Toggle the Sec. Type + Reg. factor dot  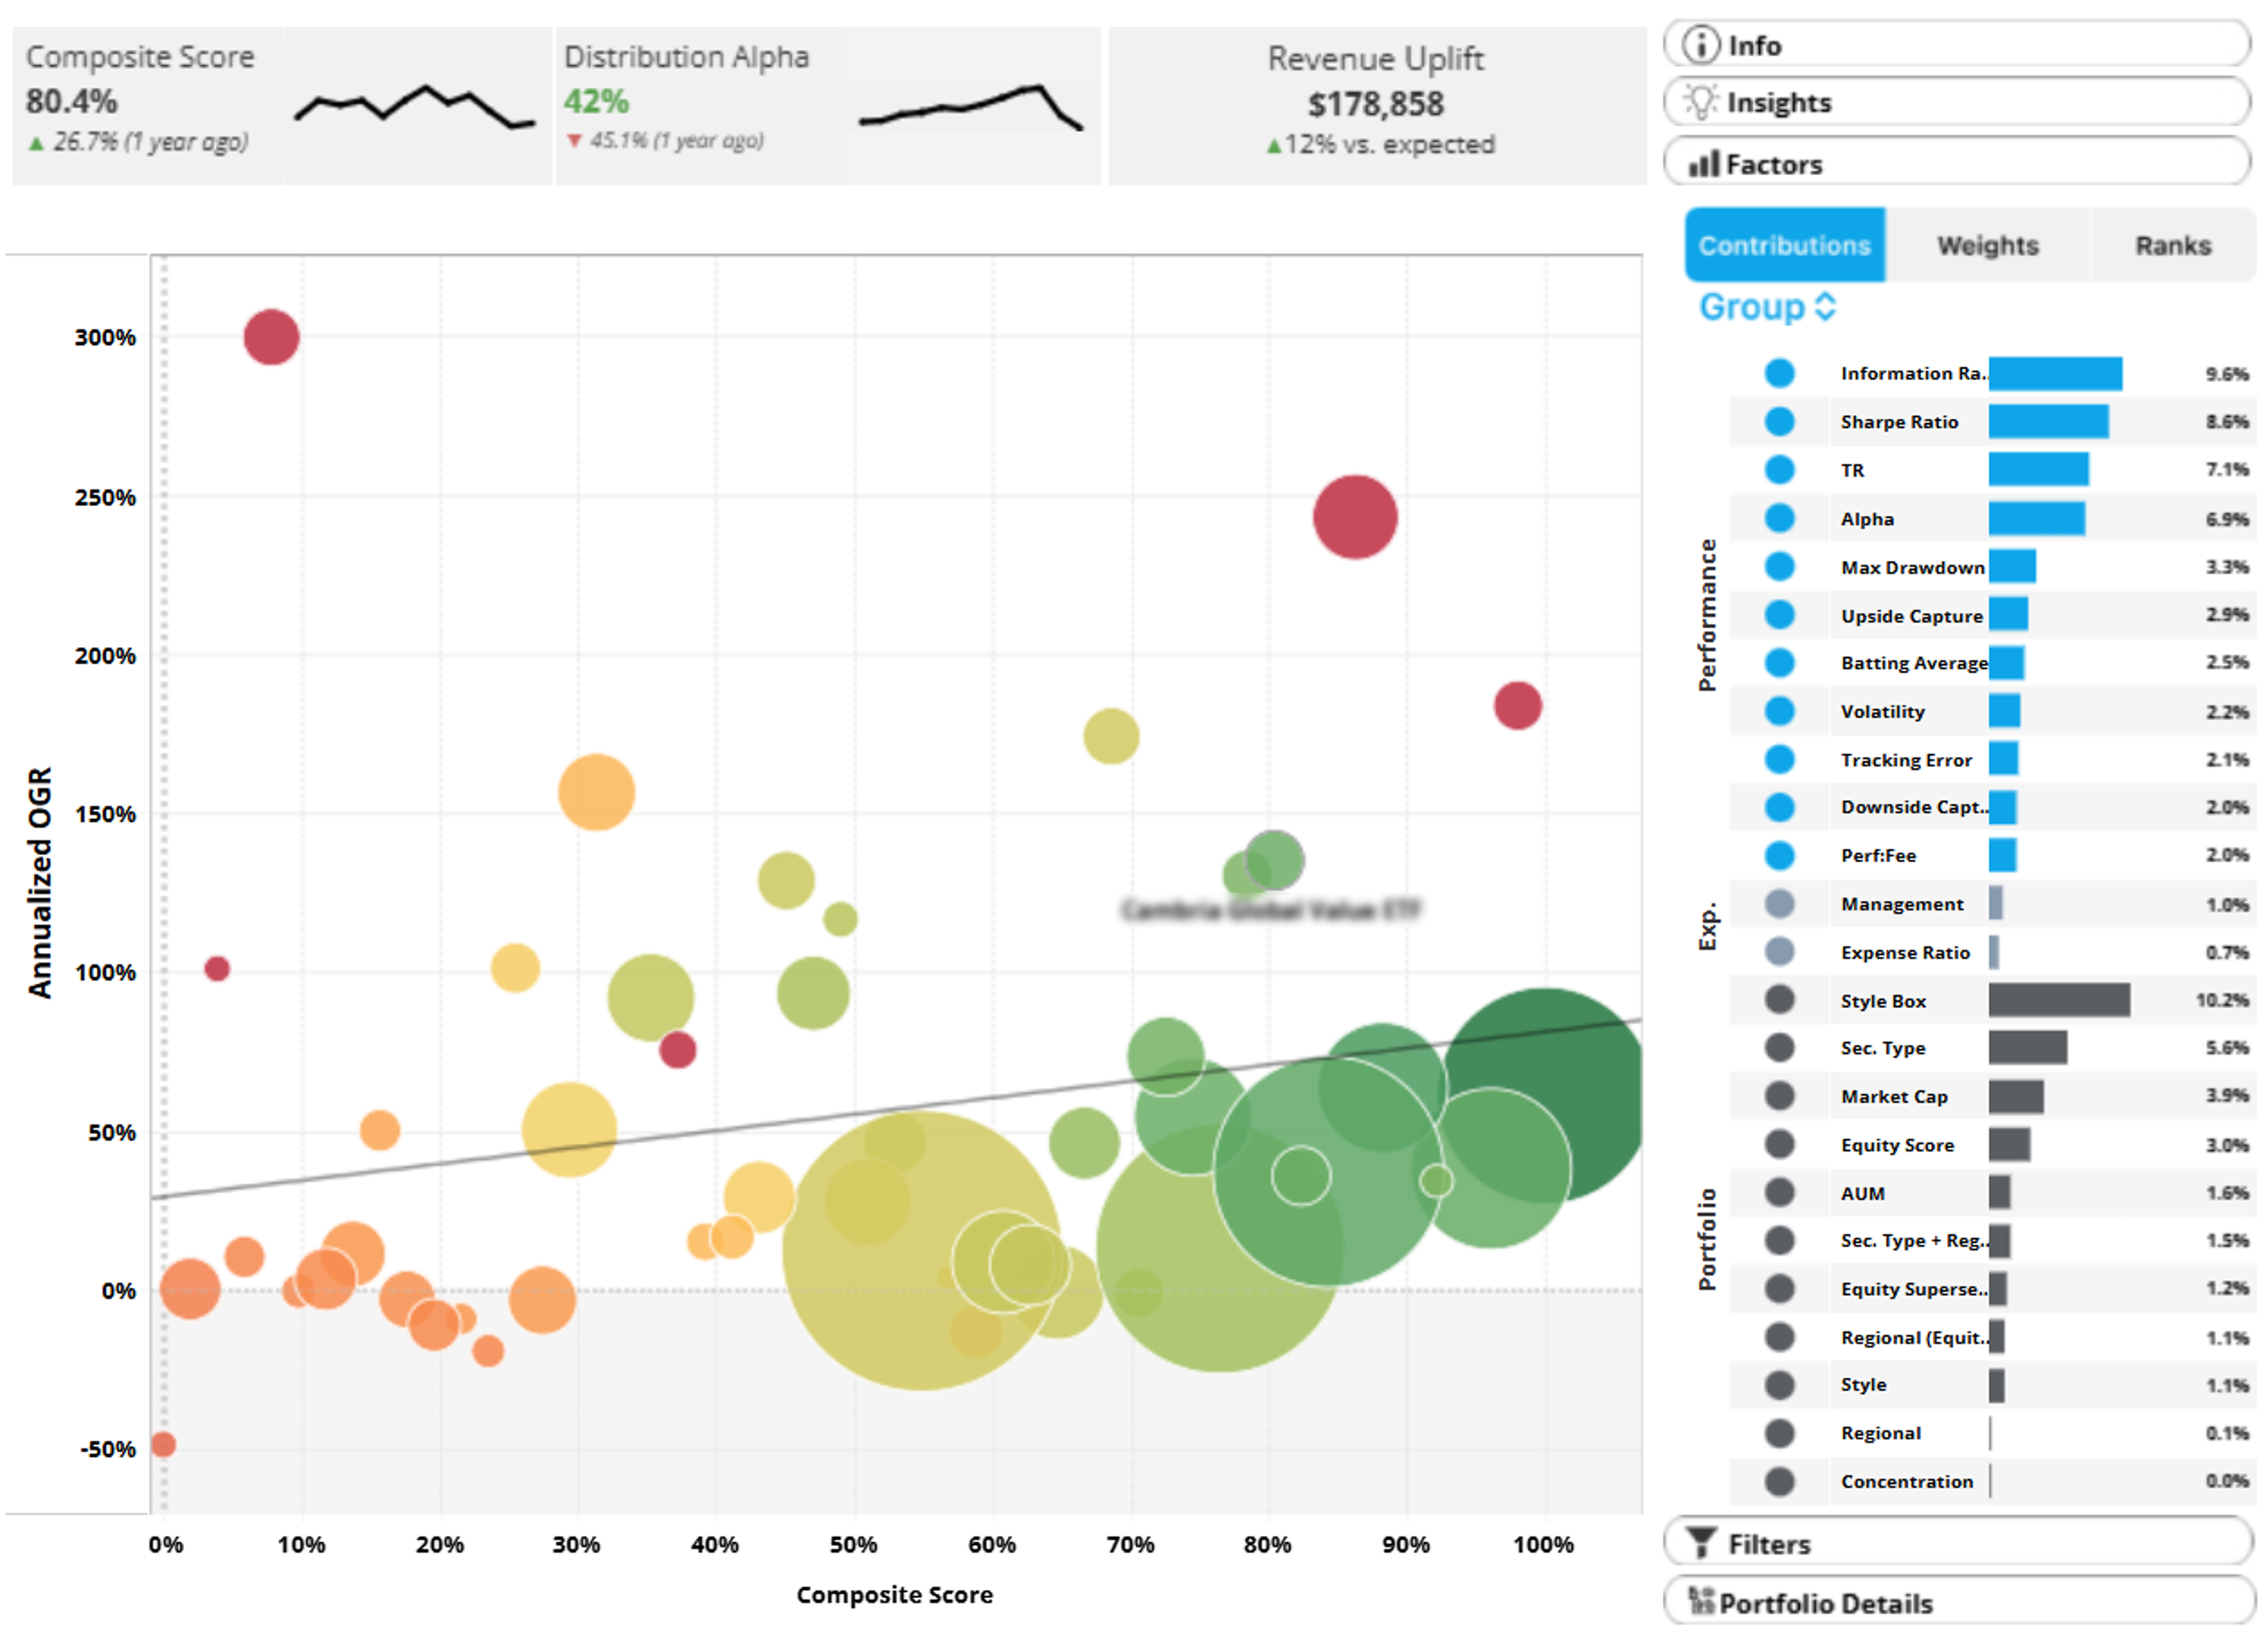coord(1779,1240)
